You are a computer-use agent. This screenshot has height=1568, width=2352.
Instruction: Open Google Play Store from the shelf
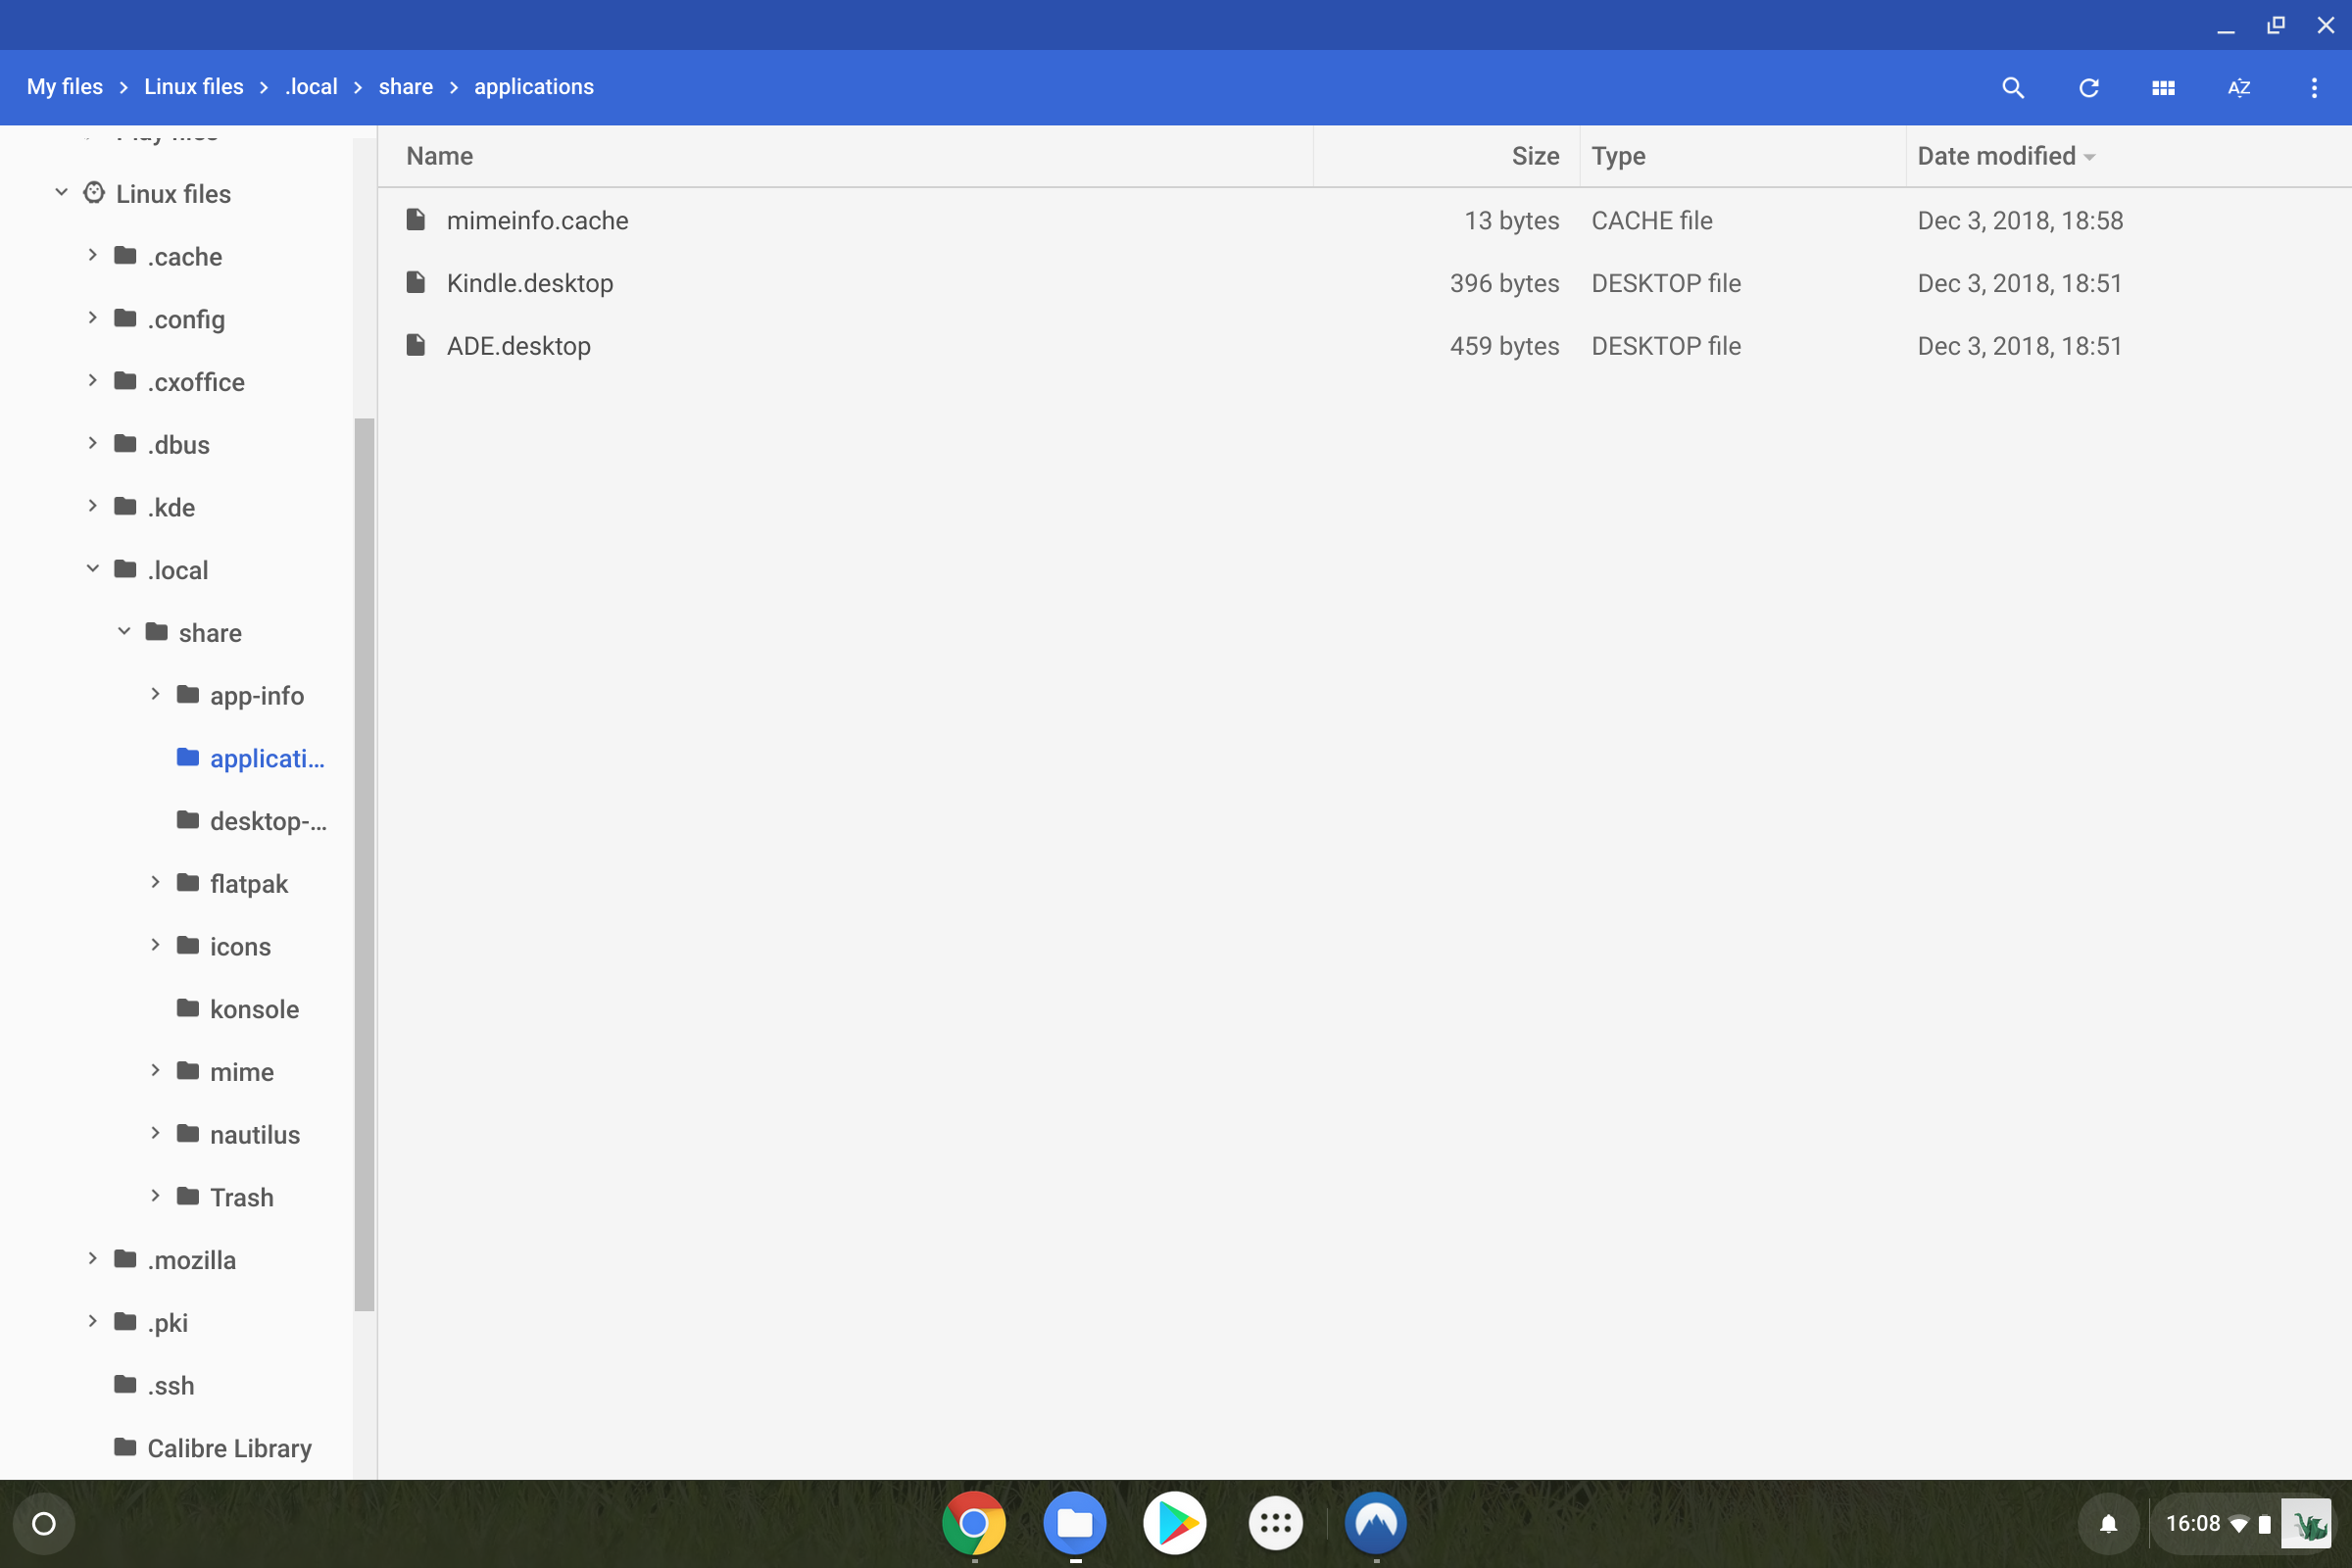(x=1175, y=1523)
